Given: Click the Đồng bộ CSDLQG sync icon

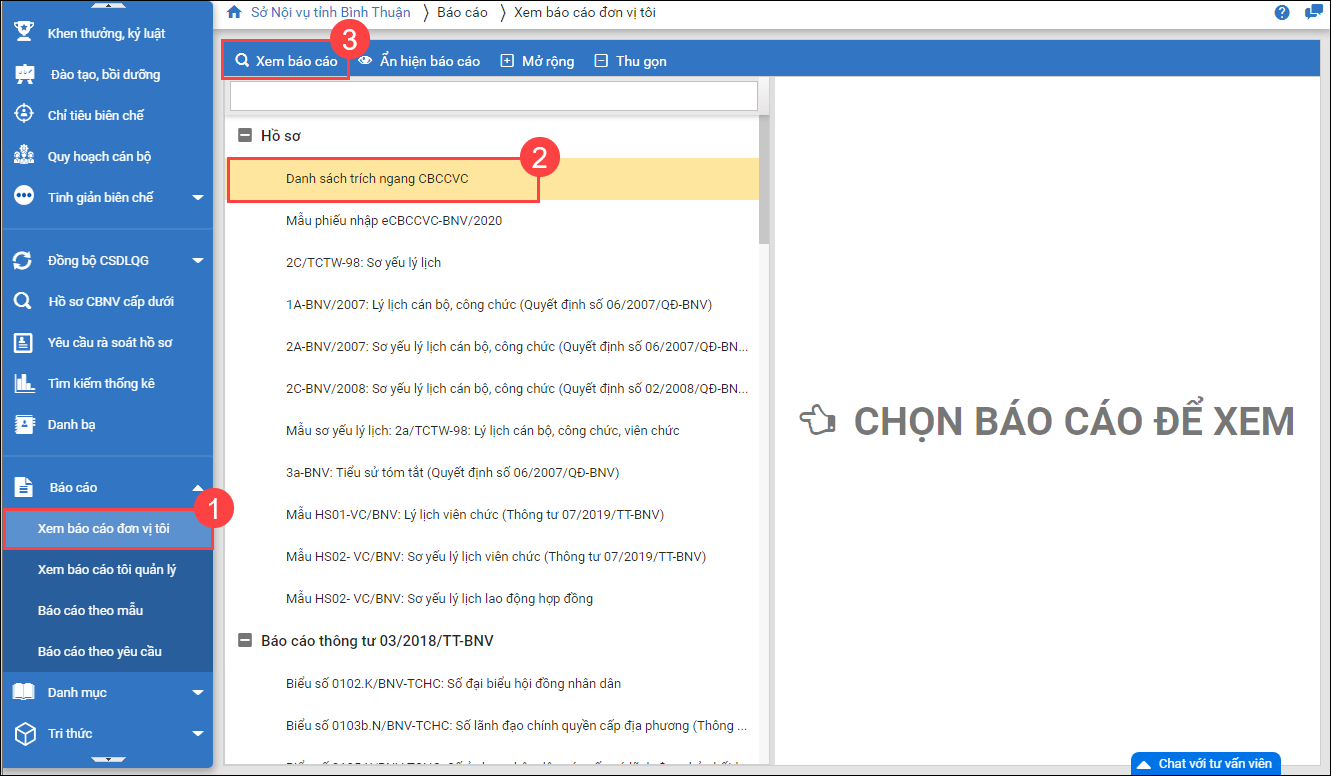Looking at the screenshot, I should click(23, 260).
